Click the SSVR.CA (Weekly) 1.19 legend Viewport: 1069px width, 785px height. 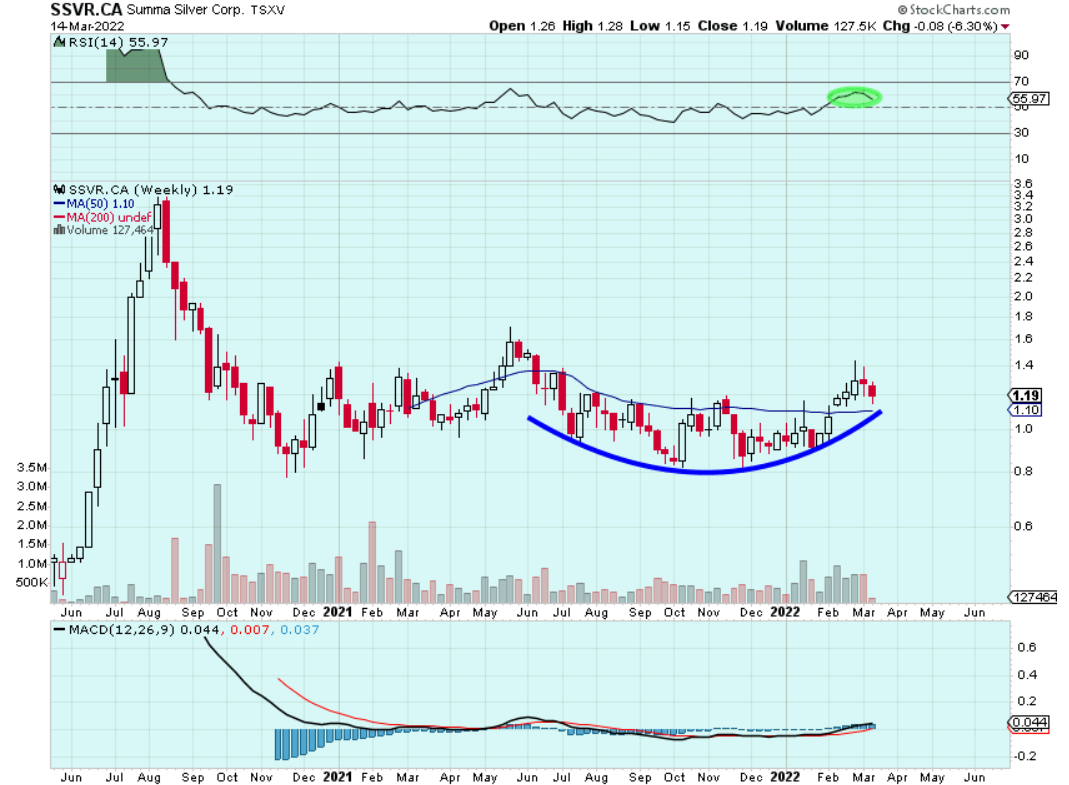(151, 190)
